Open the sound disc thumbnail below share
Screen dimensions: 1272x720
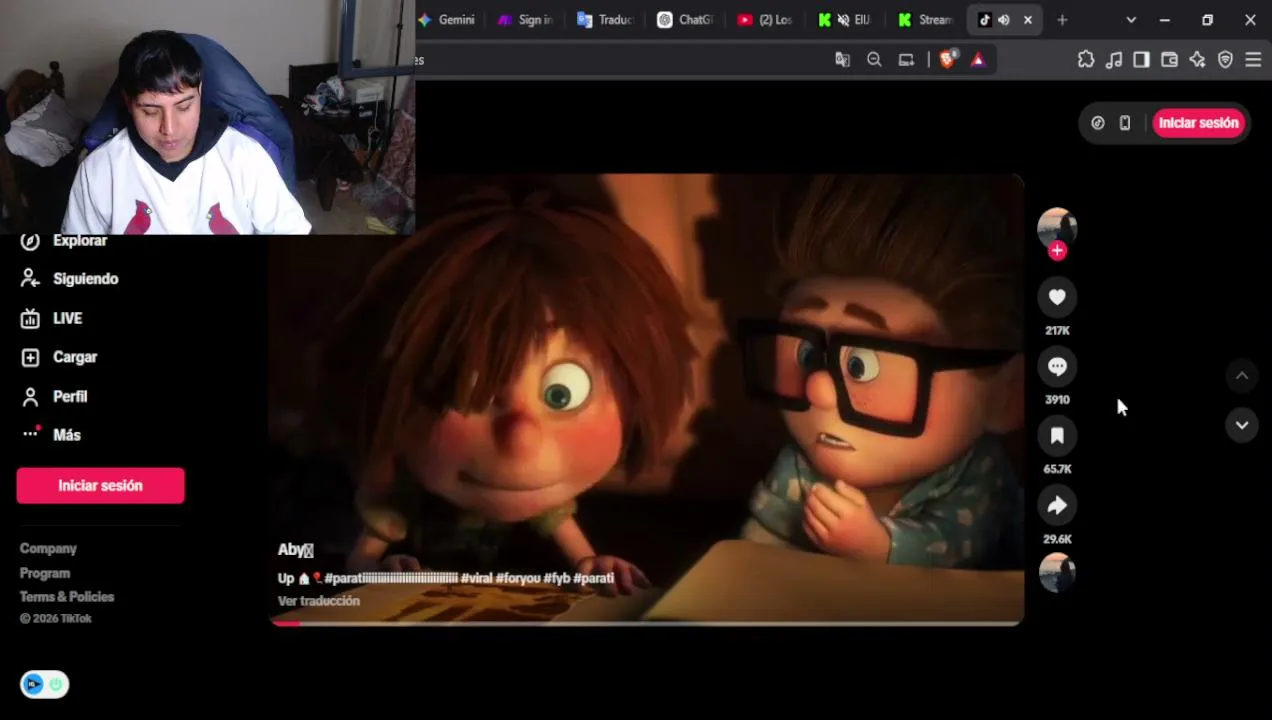pyautogui.click(x=1057, y=573)
